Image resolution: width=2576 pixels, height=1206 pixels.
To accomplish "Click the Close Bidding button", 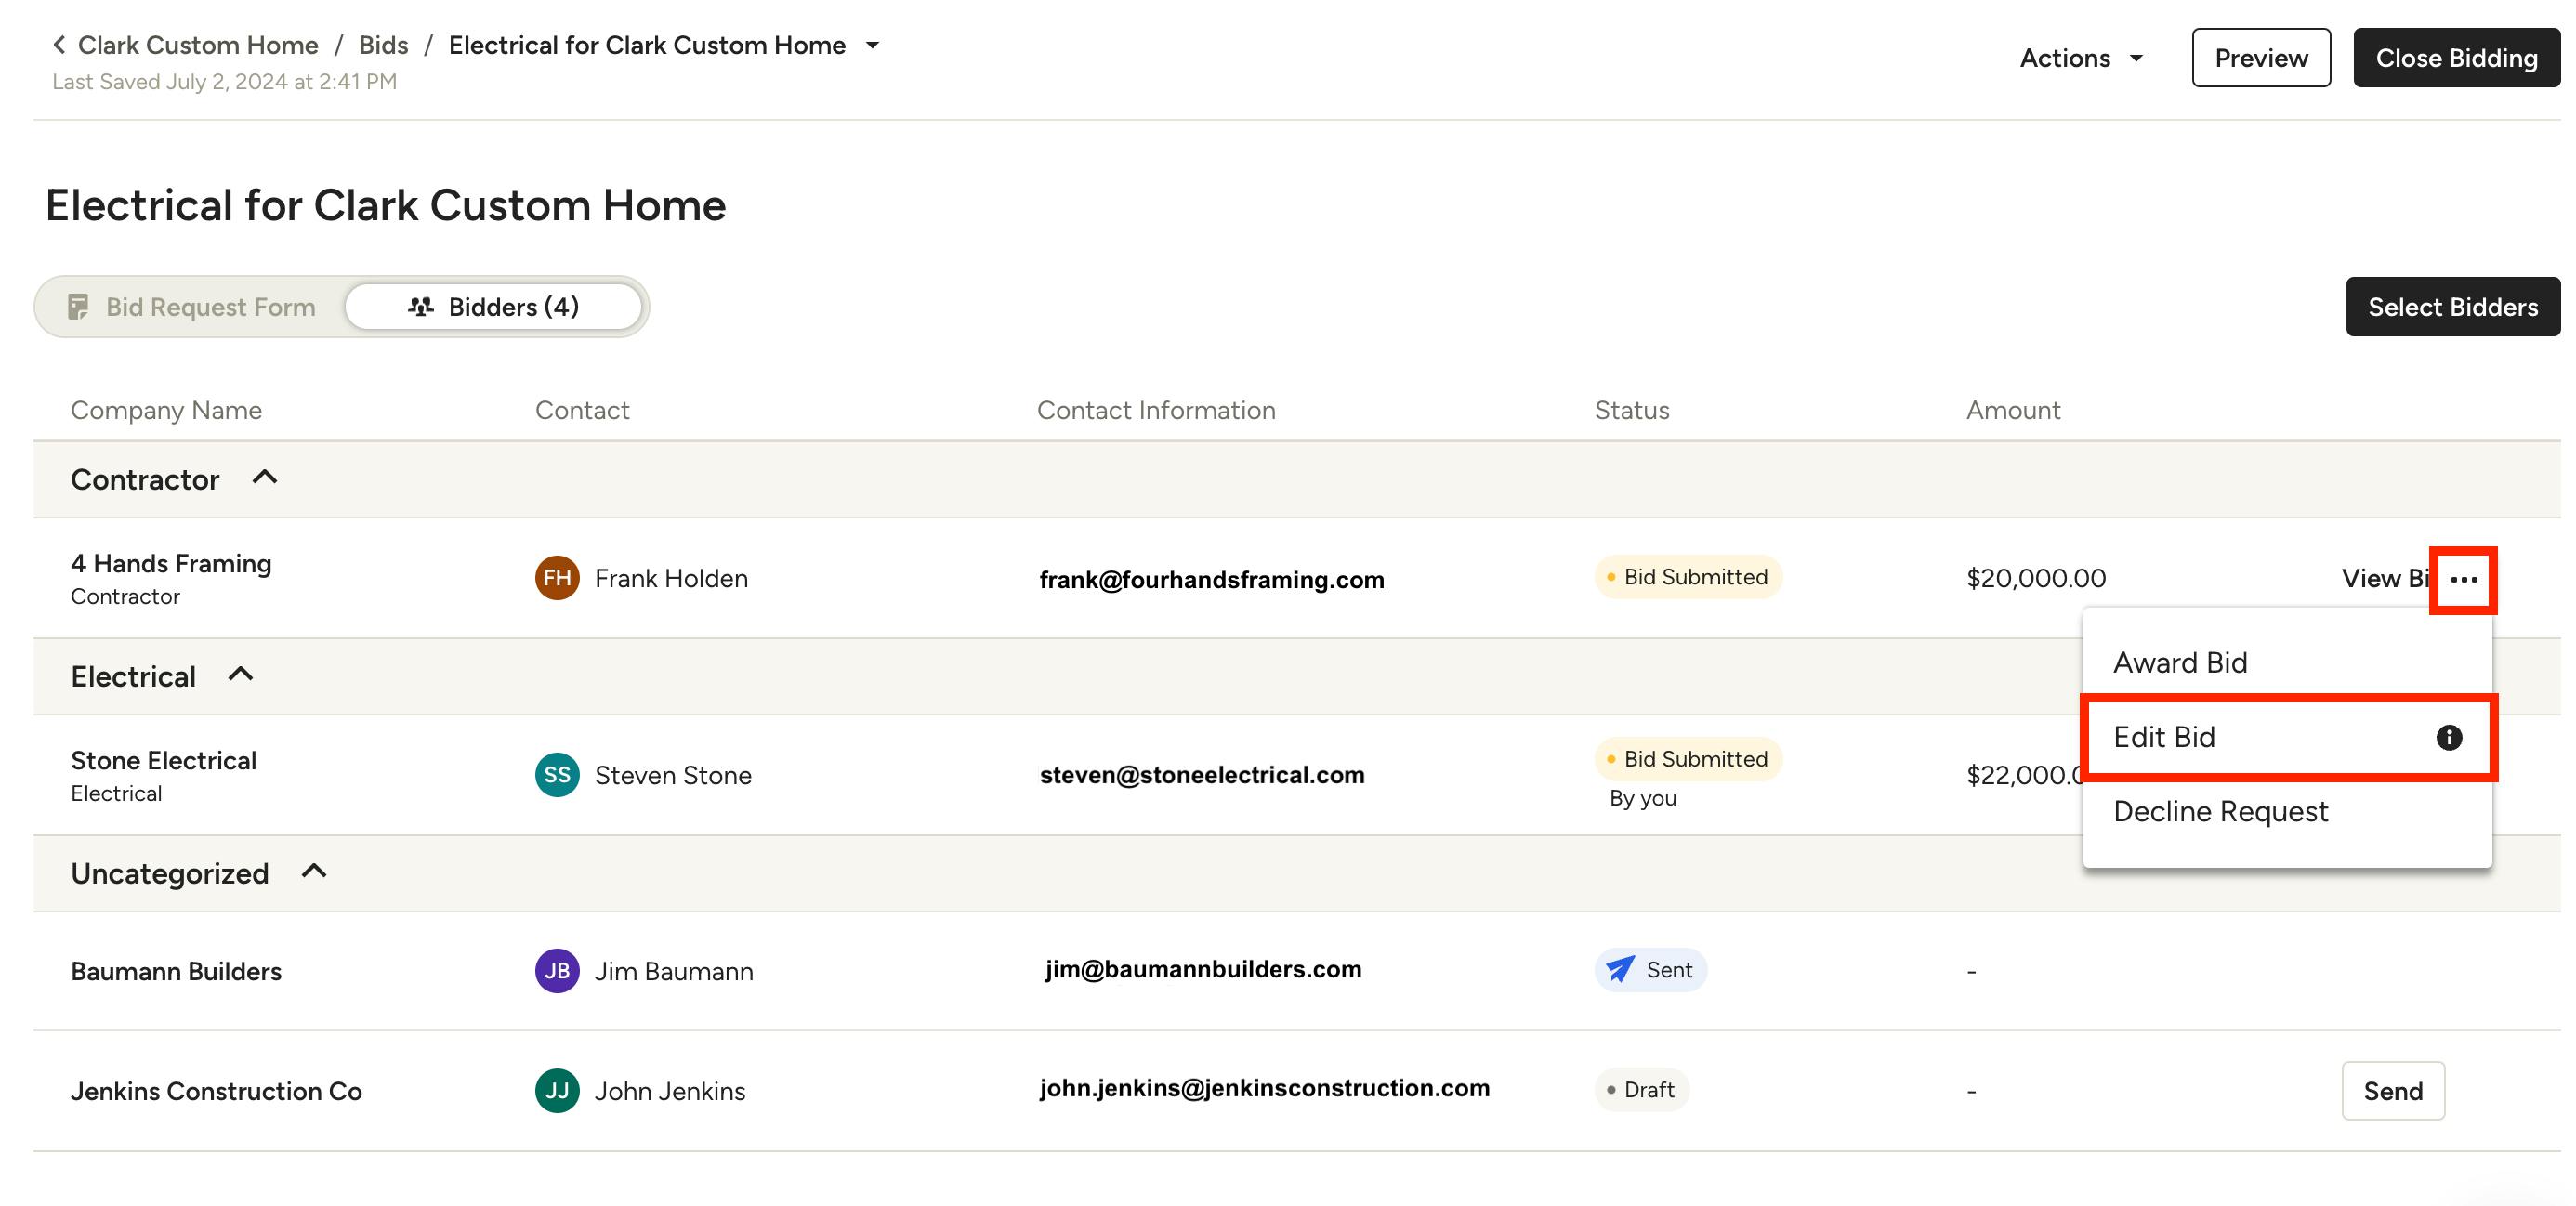I will 2455,58.
